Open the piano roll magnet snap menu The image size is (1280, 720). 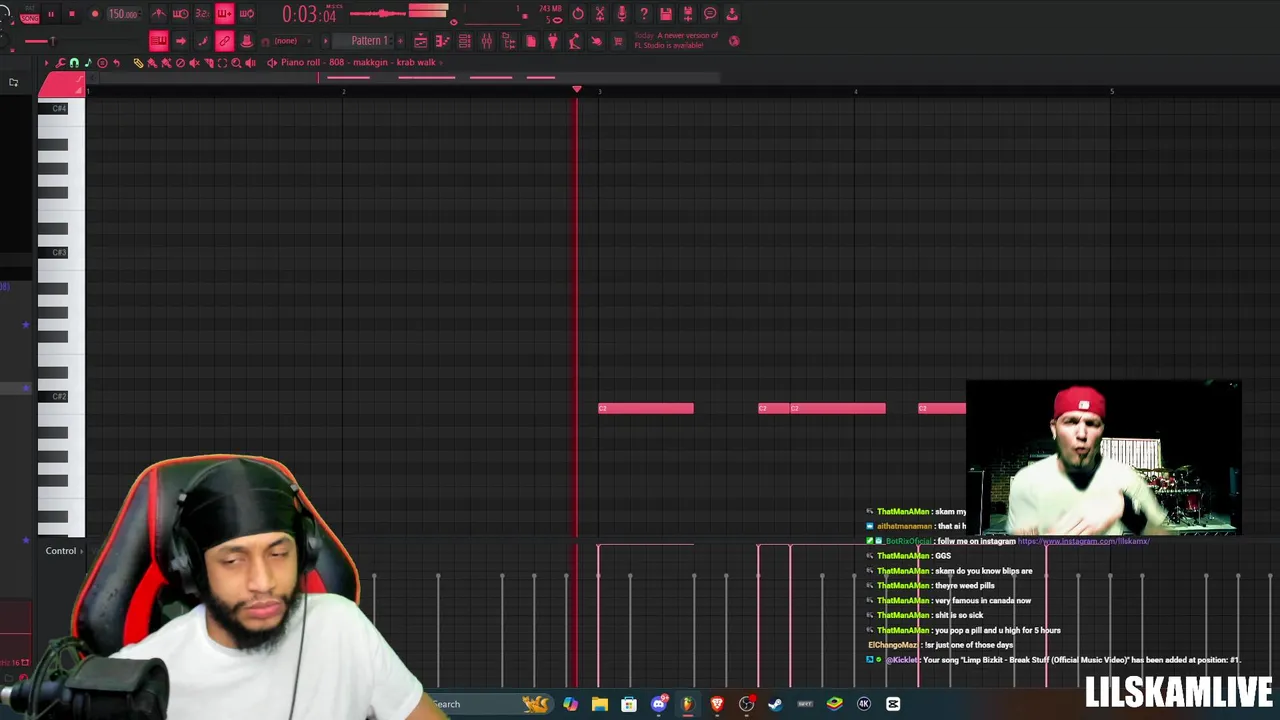coord(74,63)
